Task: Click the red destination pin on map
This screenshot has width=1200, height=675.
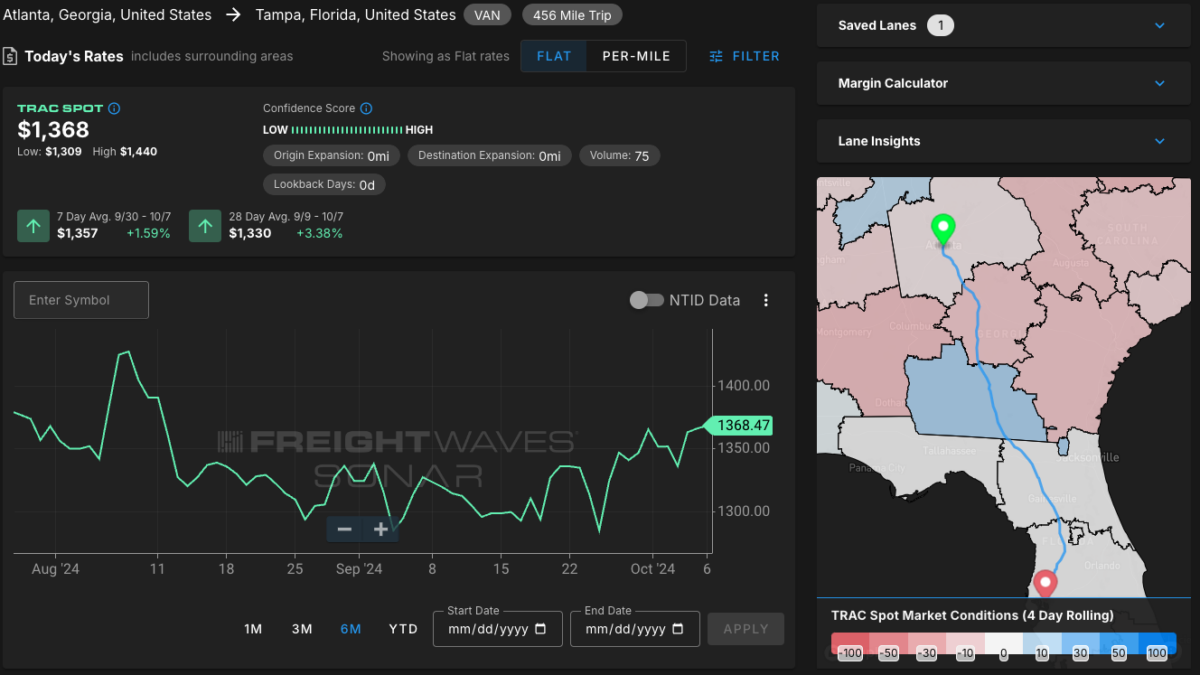Action: (x=1045, y=582)
